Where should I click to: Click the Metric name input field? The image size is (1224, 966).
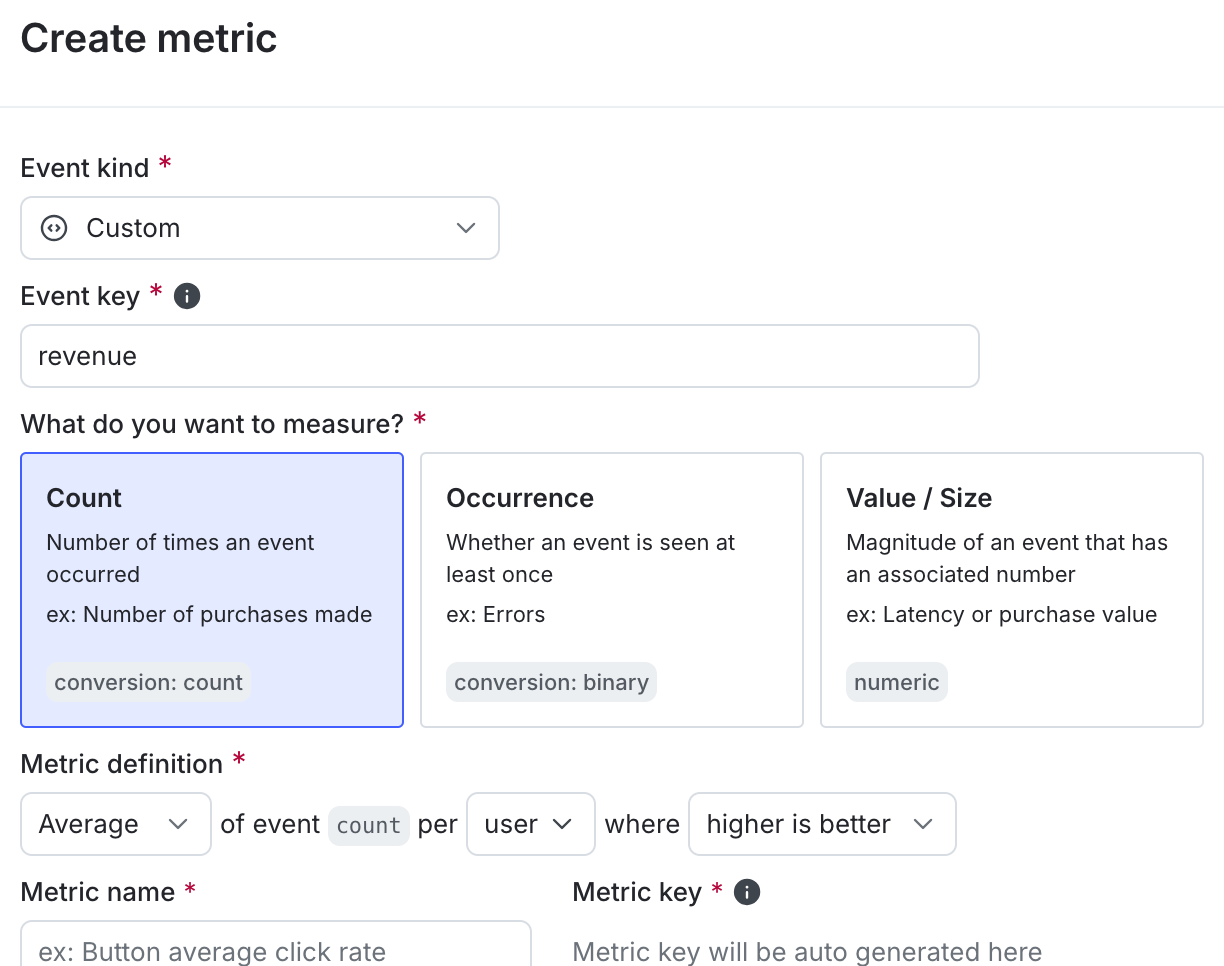[275, 950]
